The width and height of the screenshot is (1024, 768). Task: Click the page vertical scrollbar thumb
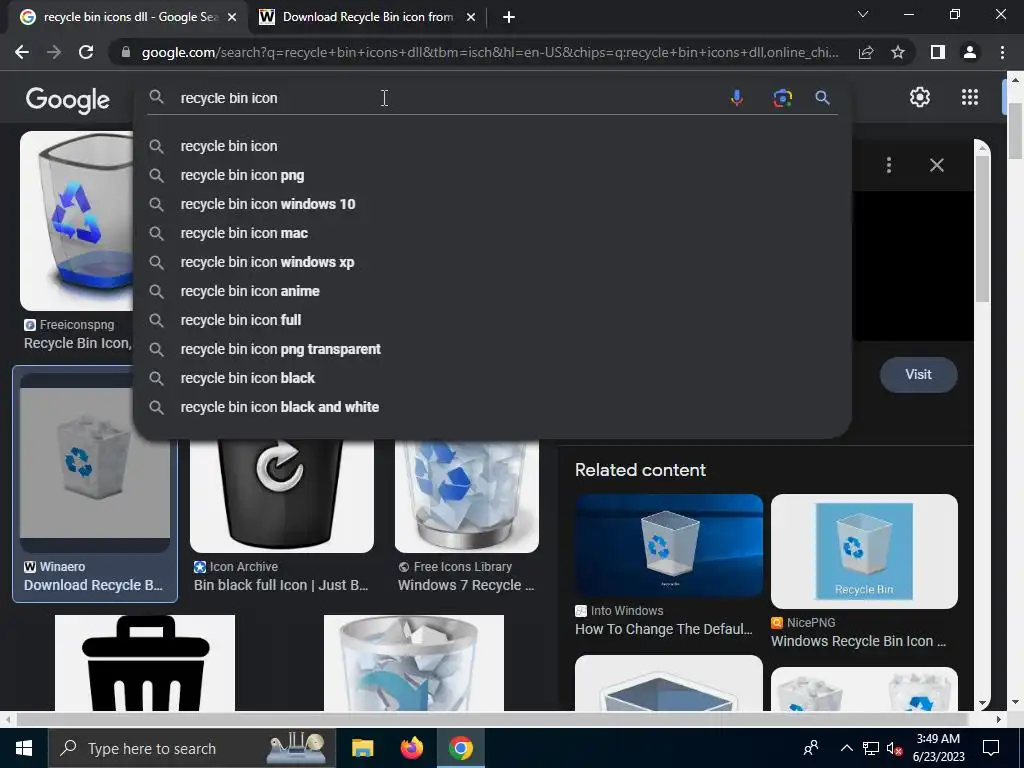point(1016,131)
